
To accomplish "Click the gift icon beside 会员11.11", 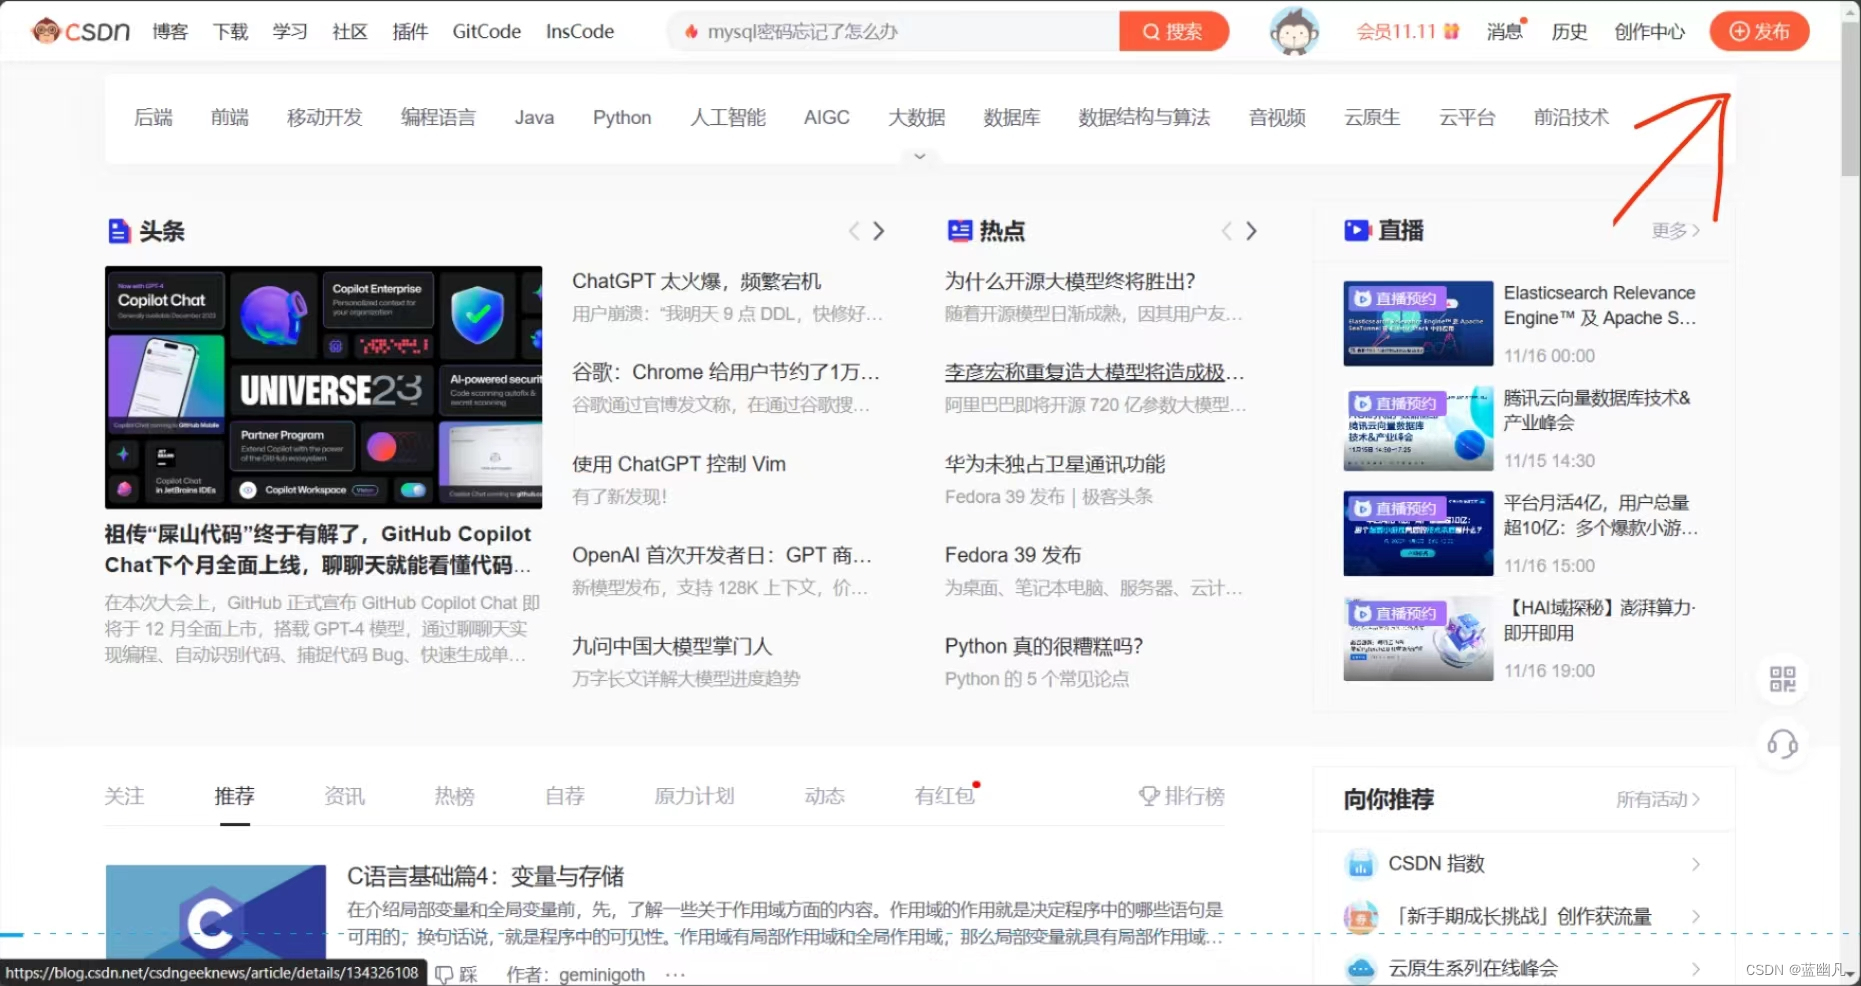I will tap(1450, 30).
